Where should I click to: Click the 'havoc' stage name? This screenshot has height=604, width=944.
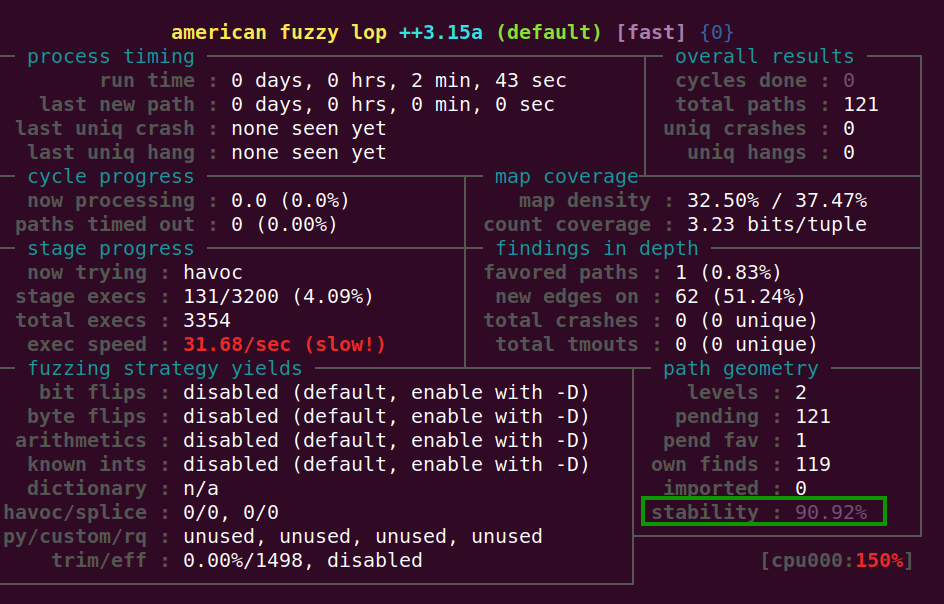coord(213,273)
